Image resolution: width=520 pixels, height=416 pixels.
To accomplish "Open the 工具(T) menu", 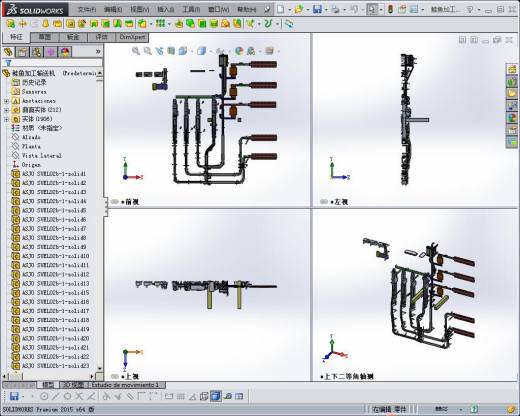I will [x=191, y=9].
